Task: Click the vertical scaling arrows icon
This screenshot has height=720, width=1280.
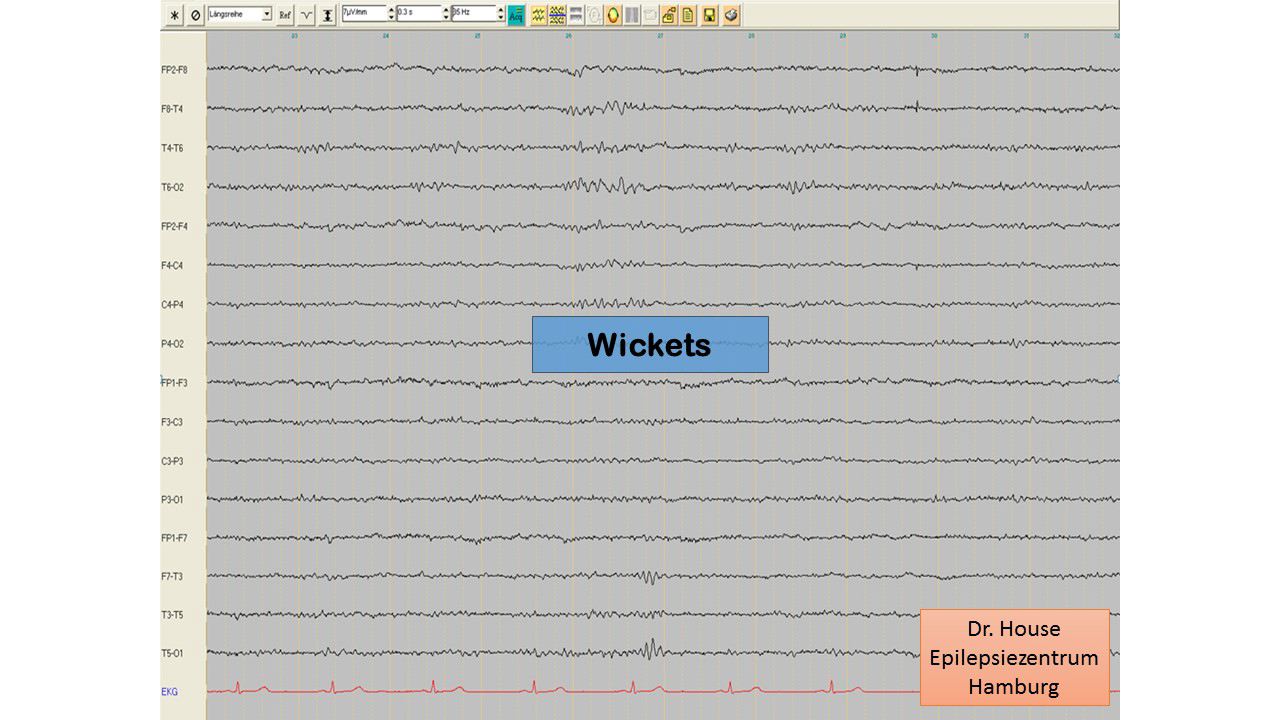Action: tap(327, 15)
